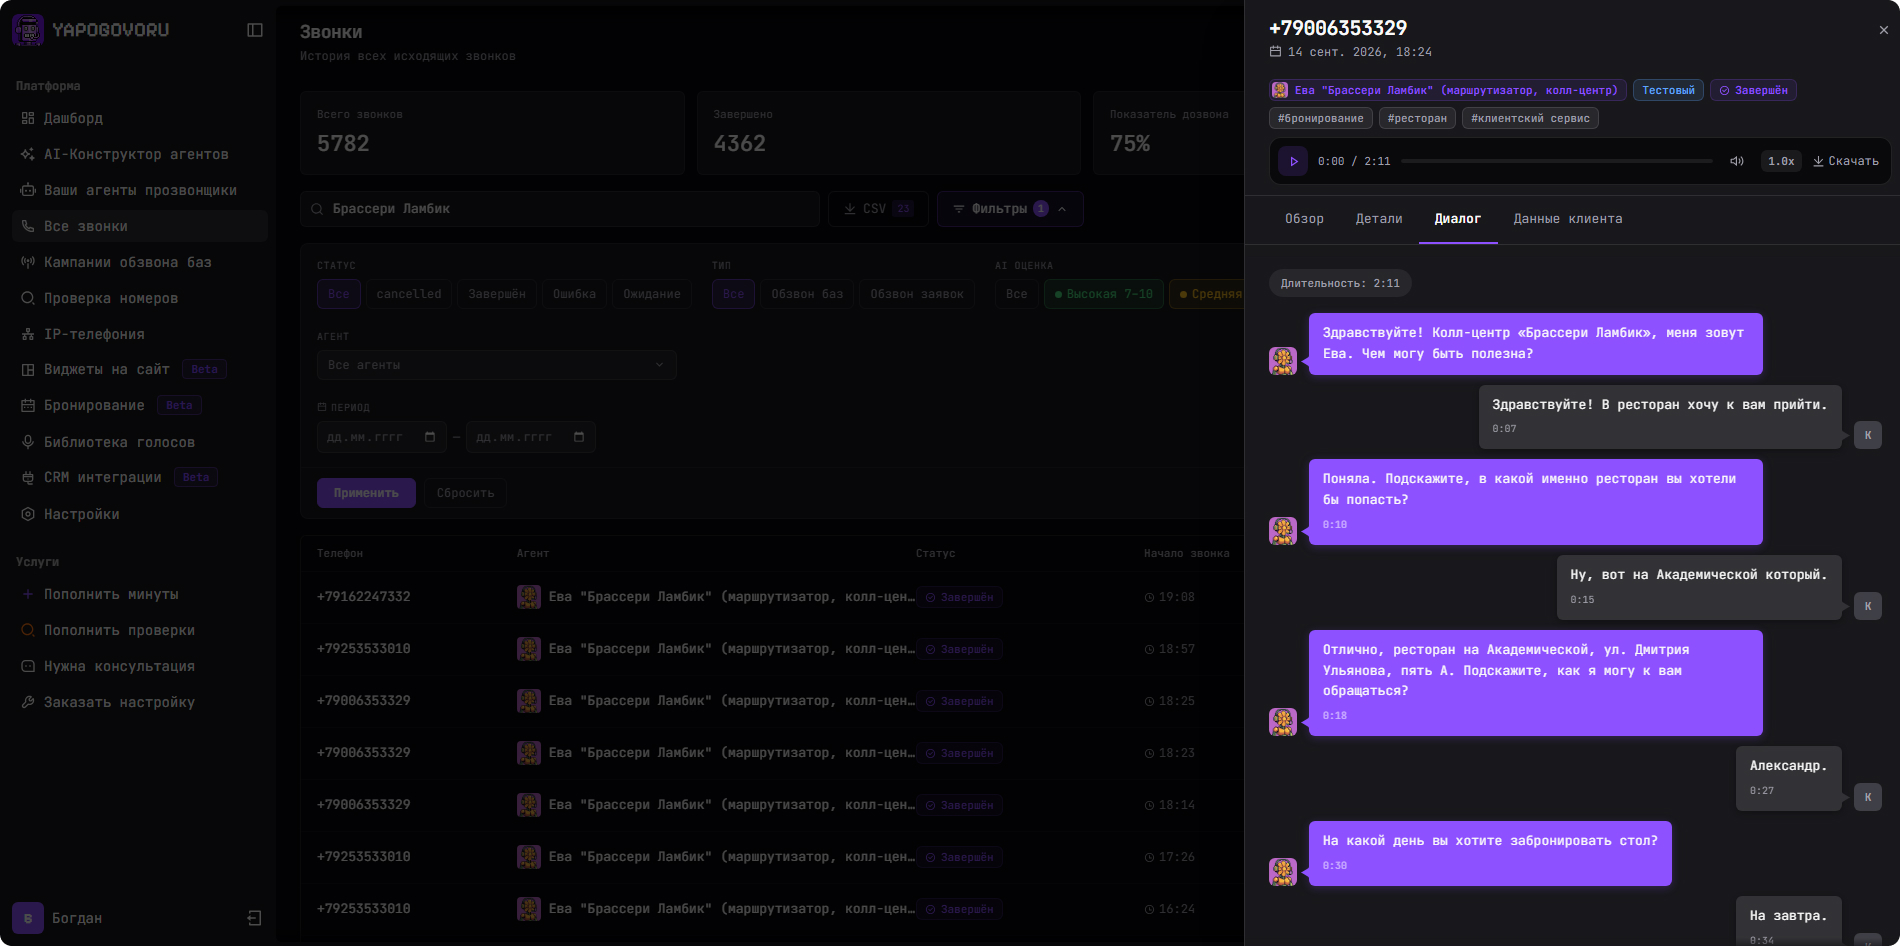Image resolution: width=1900 pixels, height=946 pixels.
Task: Go to Ваши агенты прозвонщики
Action: click(140, 190)
